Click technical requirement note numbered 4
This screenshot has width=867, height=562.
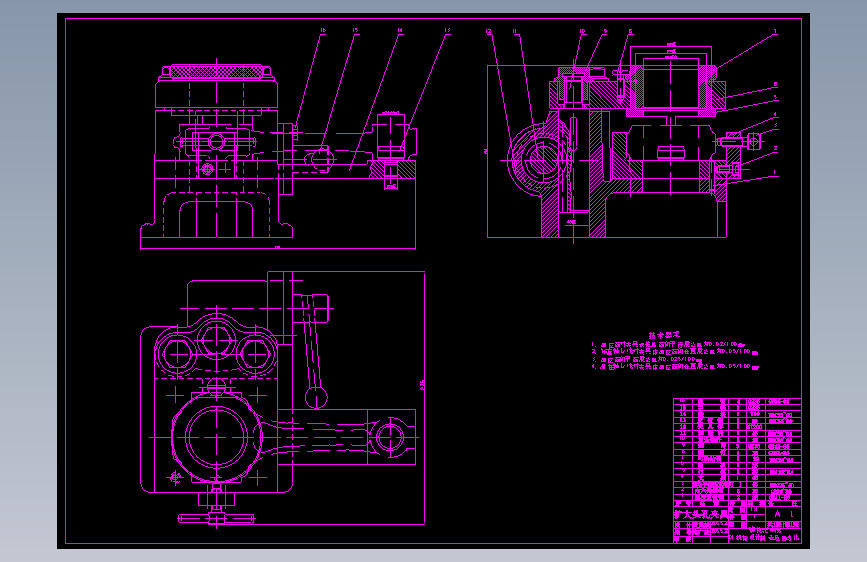pyautogui.click(x=675, y=366)
